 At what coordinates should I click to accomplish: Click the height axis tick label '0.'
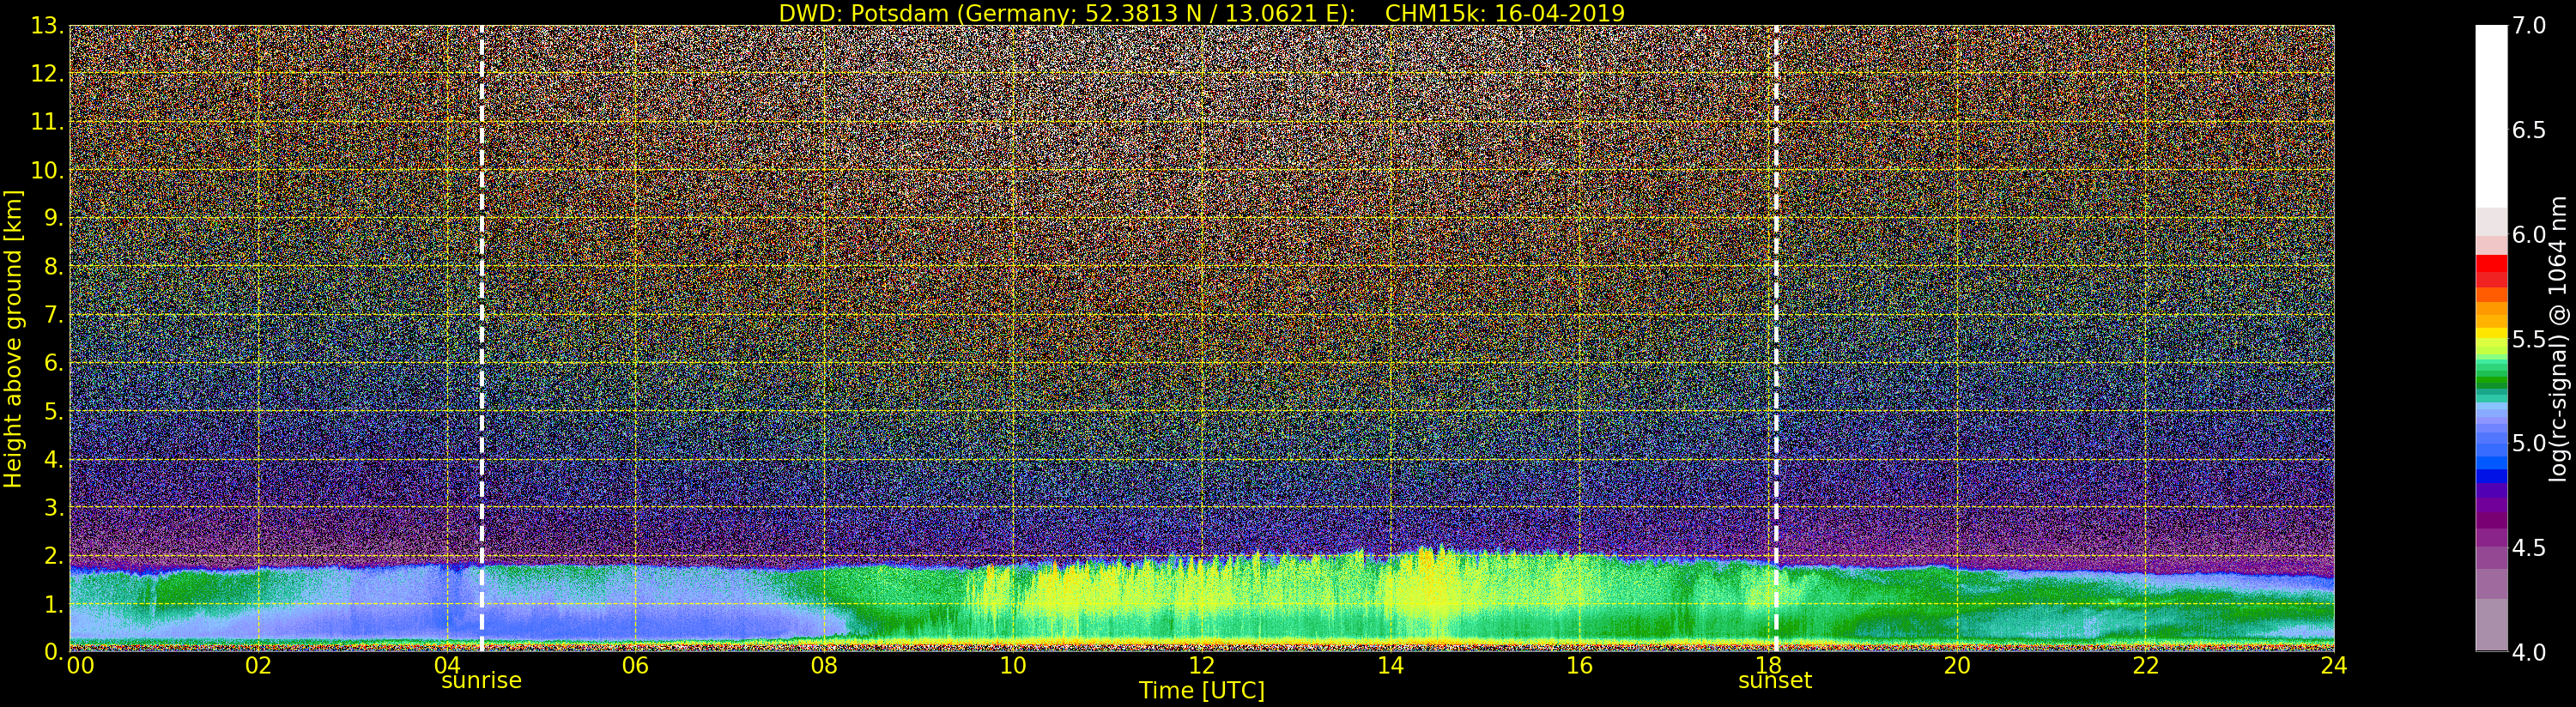coord(53,651)
